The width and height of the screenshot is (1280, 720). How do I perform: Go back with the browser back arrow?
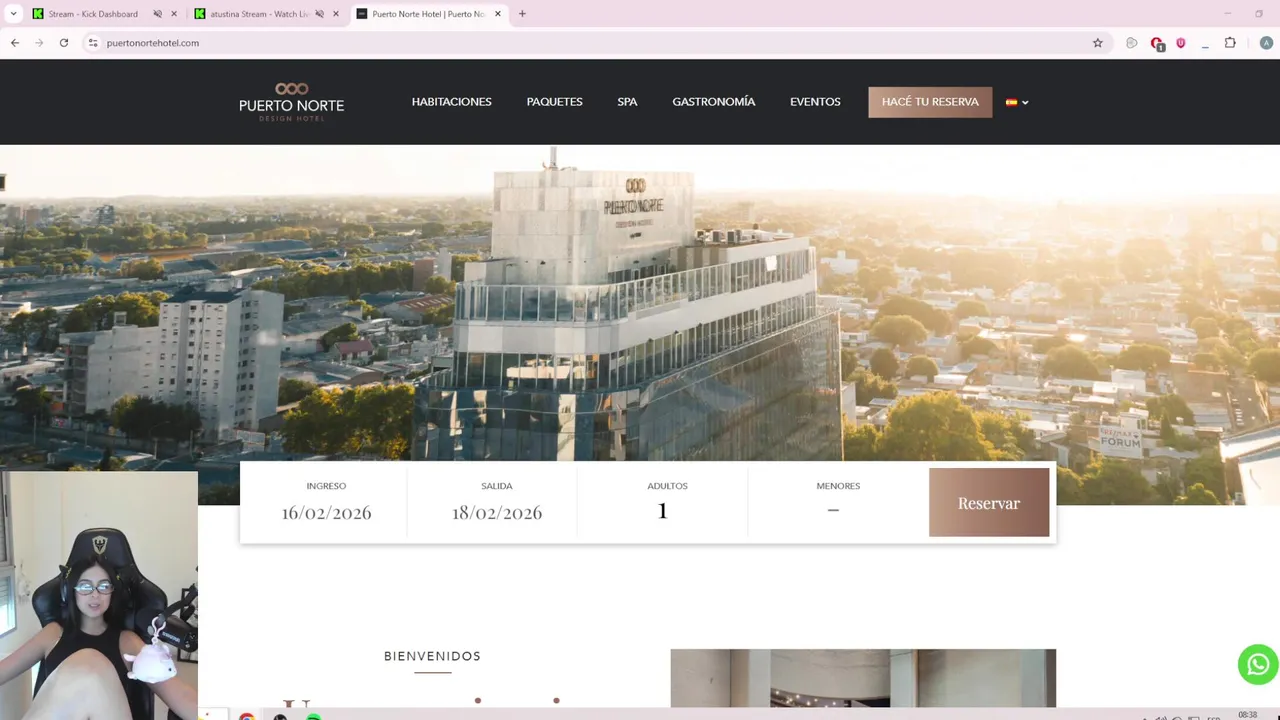click(x=15, y=43)
